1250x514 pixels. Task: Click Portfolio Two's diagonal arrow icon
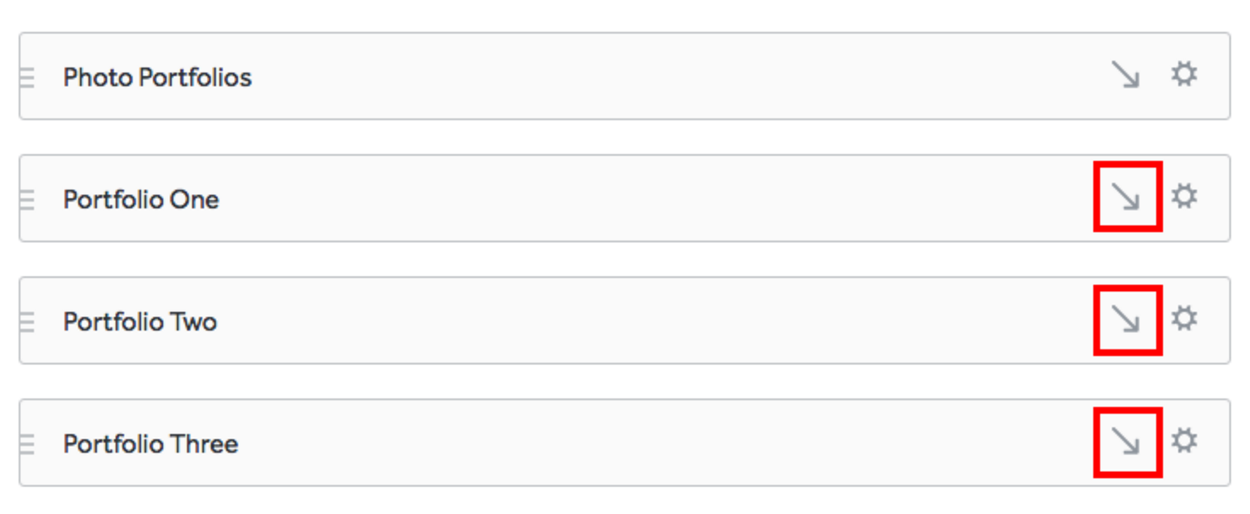(x=1127, y=319)
